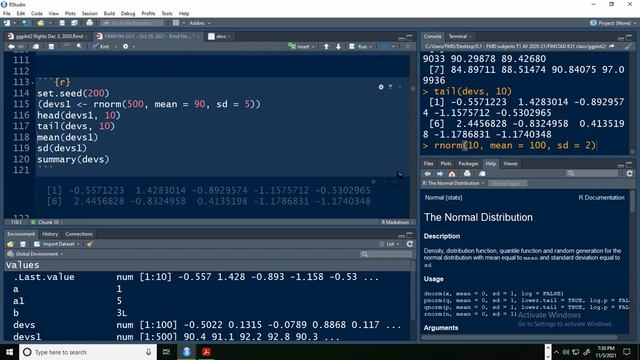Switch to the History tab
Image resolution: width=640 pixels, height=360 pixels.
pos(50,234)
